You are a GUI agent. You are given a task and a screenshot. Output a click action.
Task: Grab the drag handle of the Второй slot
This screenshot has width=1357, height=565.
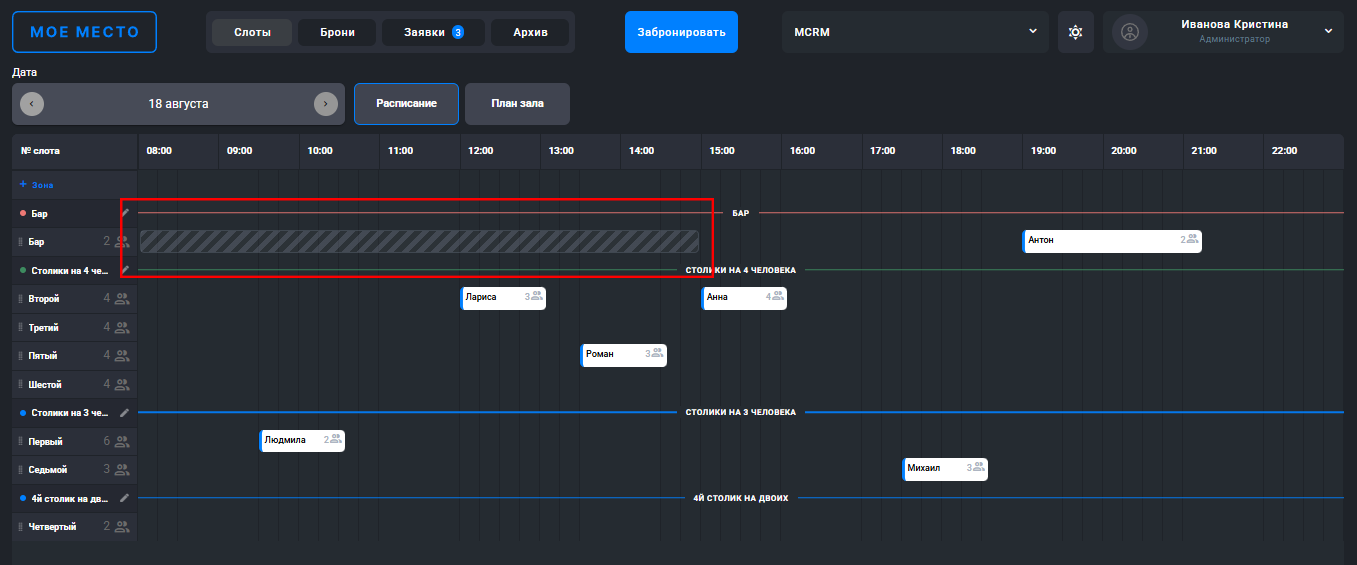pyautogui.click(x=20, y=299)
